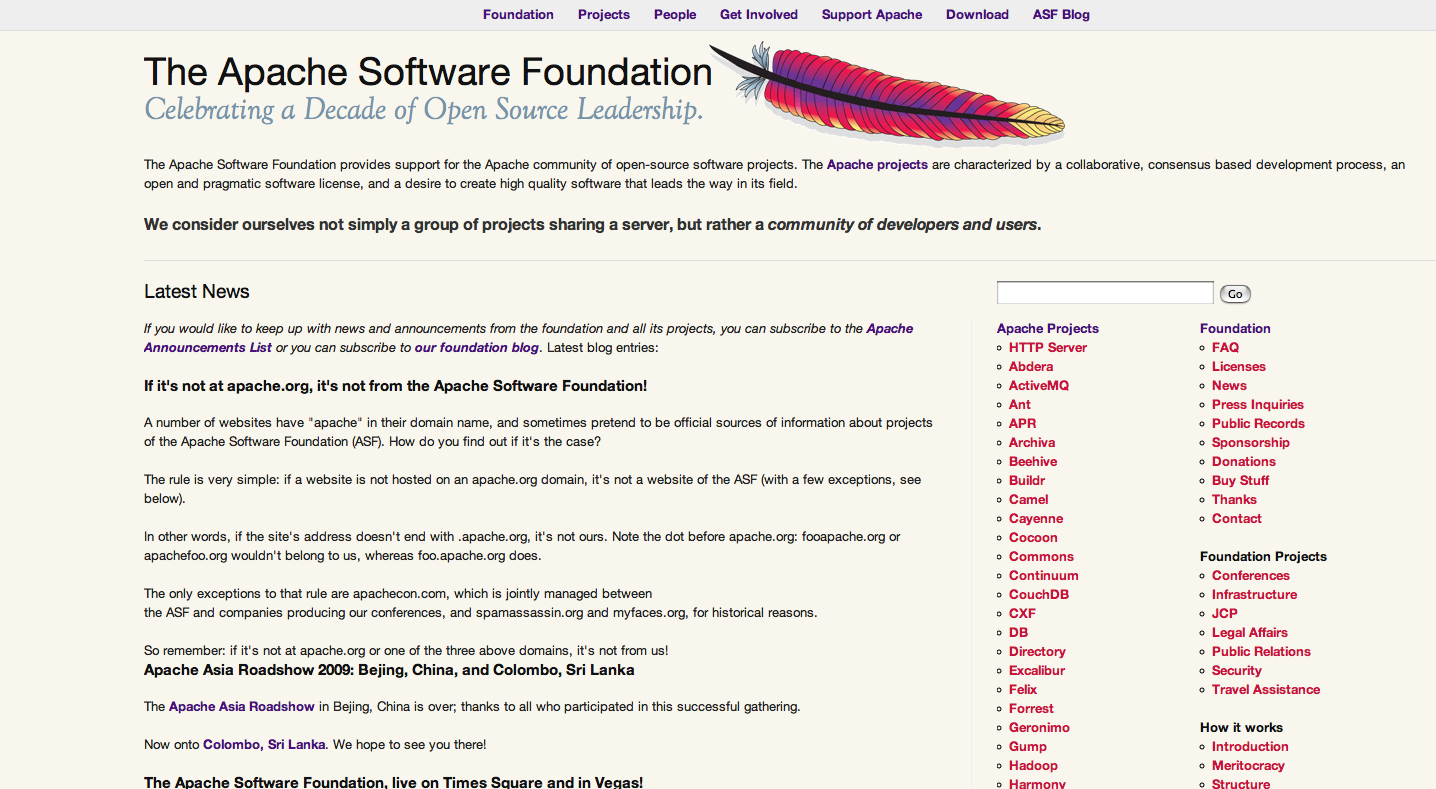Image resolution: width=1436 pixels, height=789 pixels.
Task: Open the Security link in Foundation Projects
Action: 1237,671
